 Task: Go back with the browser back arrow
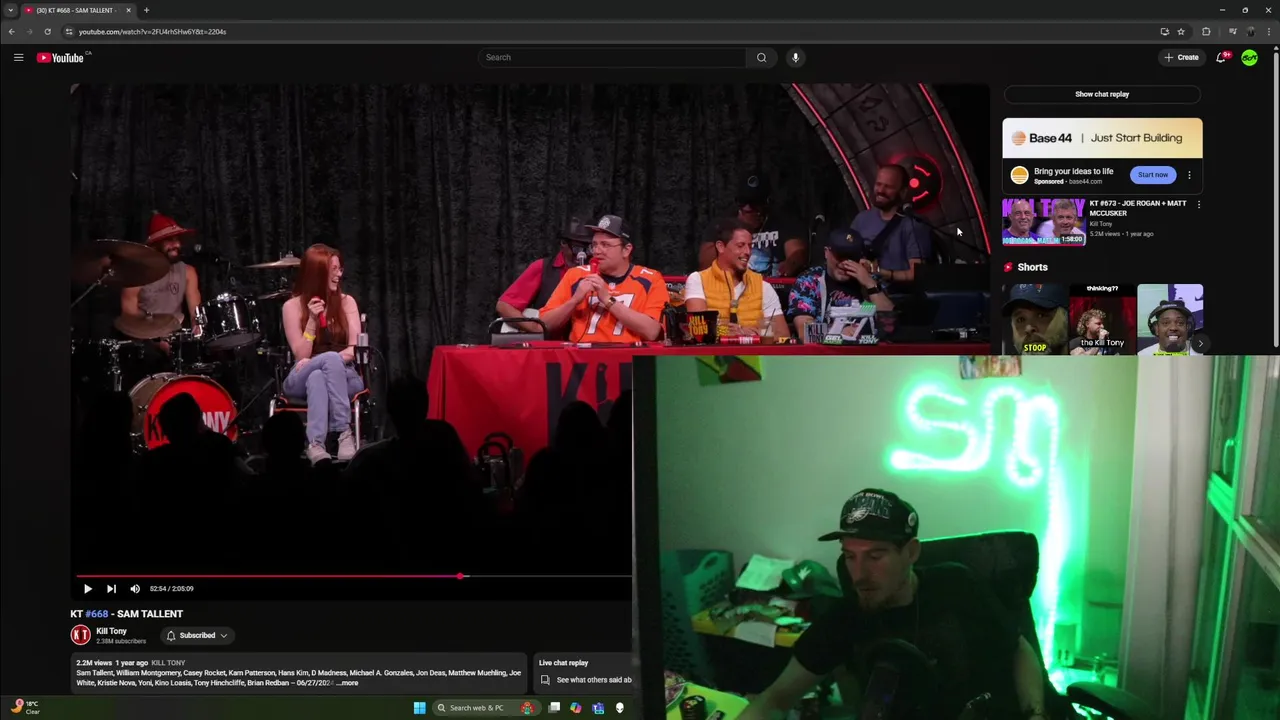pyautogui.click(x=11, y=31)
